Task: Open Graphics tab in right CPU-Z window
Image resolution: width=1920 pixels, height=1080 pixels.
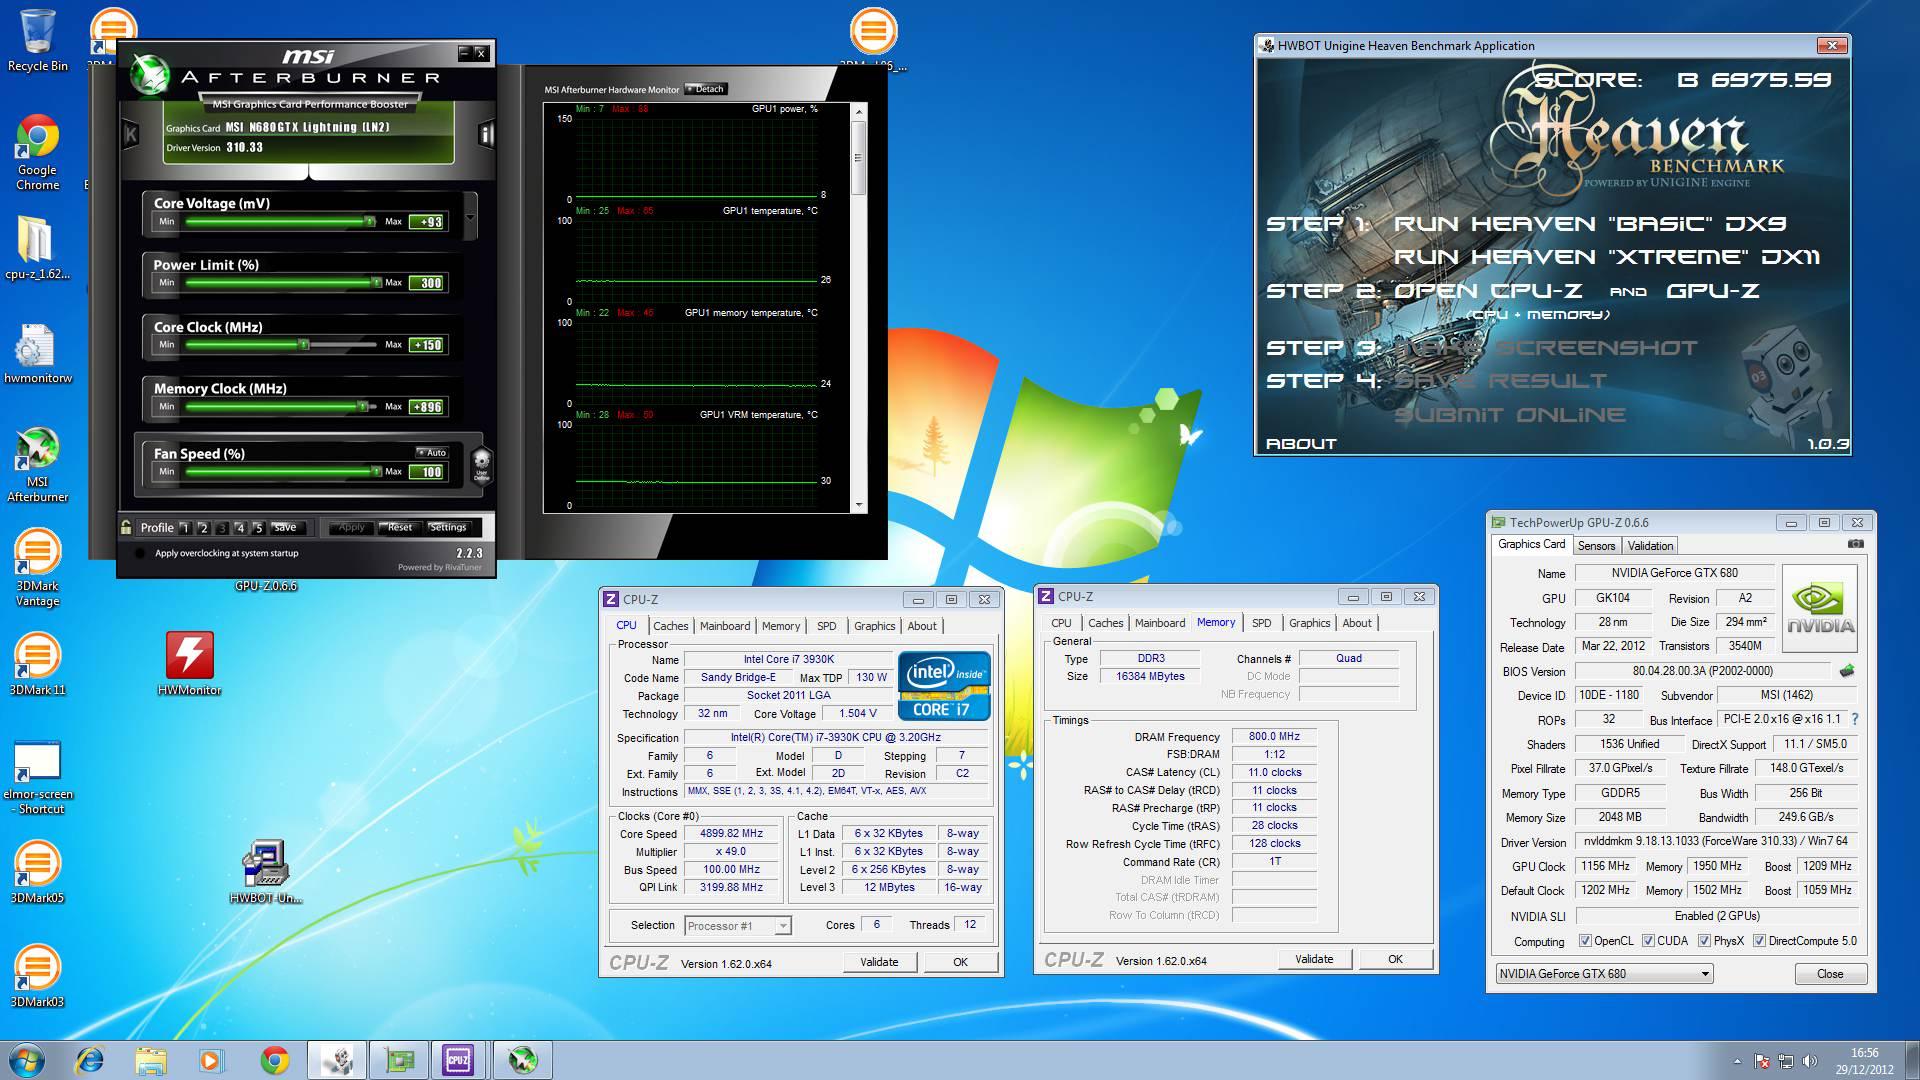Action: pos(1309,623)
